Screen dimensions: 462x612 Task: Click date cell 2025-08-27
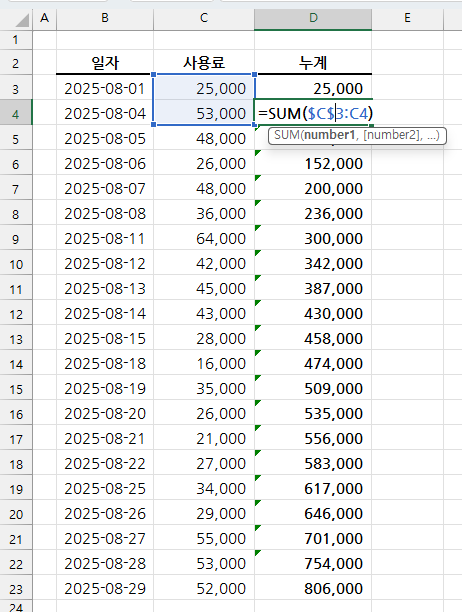pyautogui.click(x=105, y=538)
